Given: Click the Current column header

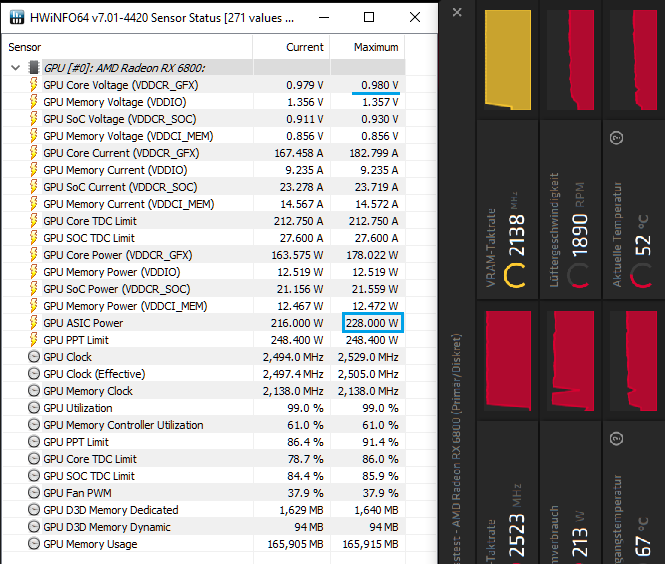Looking at the screenshot, I should (x=291, y=47).
